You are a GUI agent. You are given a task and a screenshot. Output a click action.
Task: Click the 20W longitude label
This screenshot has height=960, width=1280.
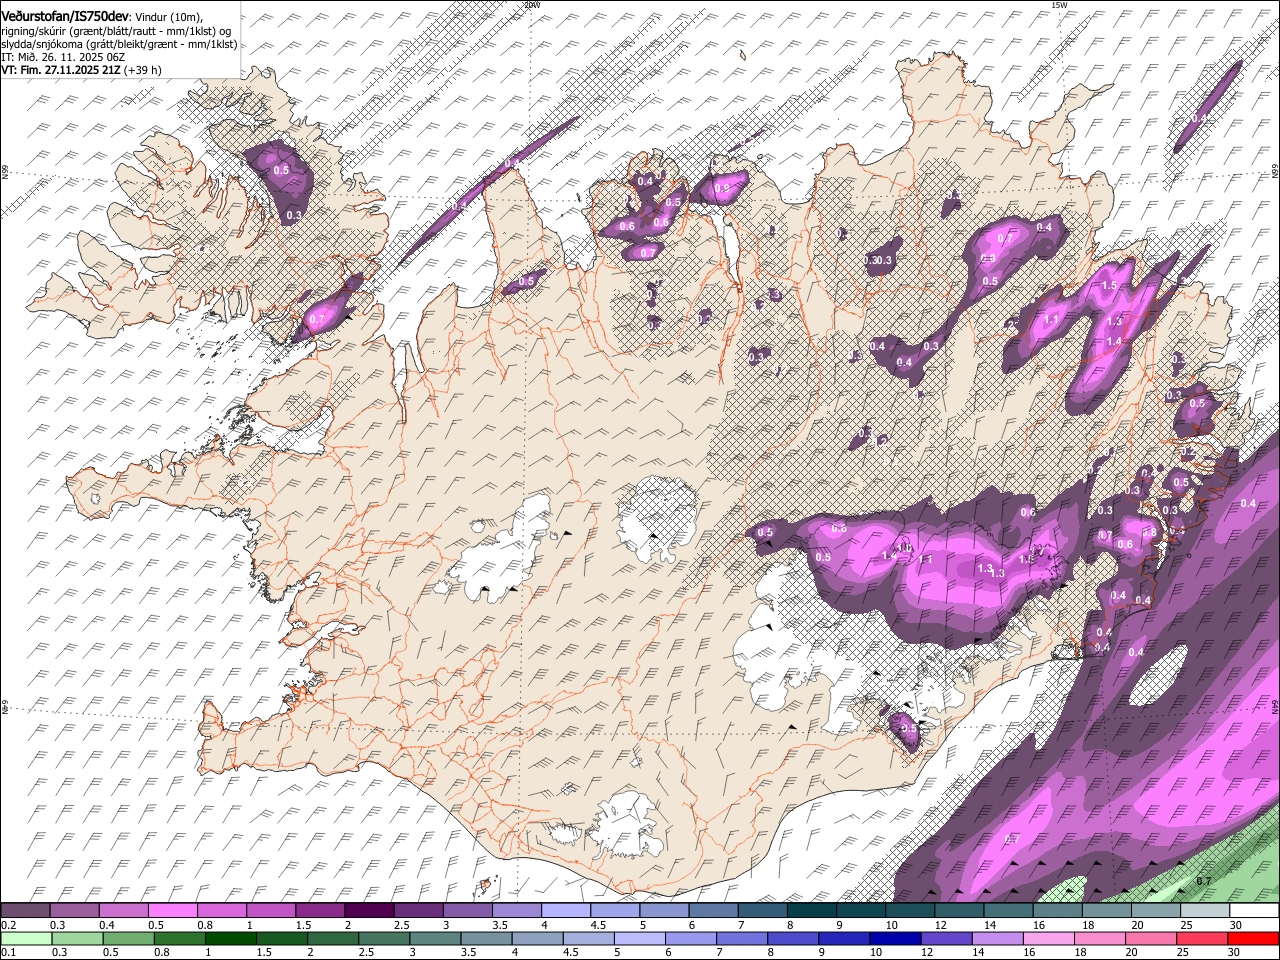[532, 5]
